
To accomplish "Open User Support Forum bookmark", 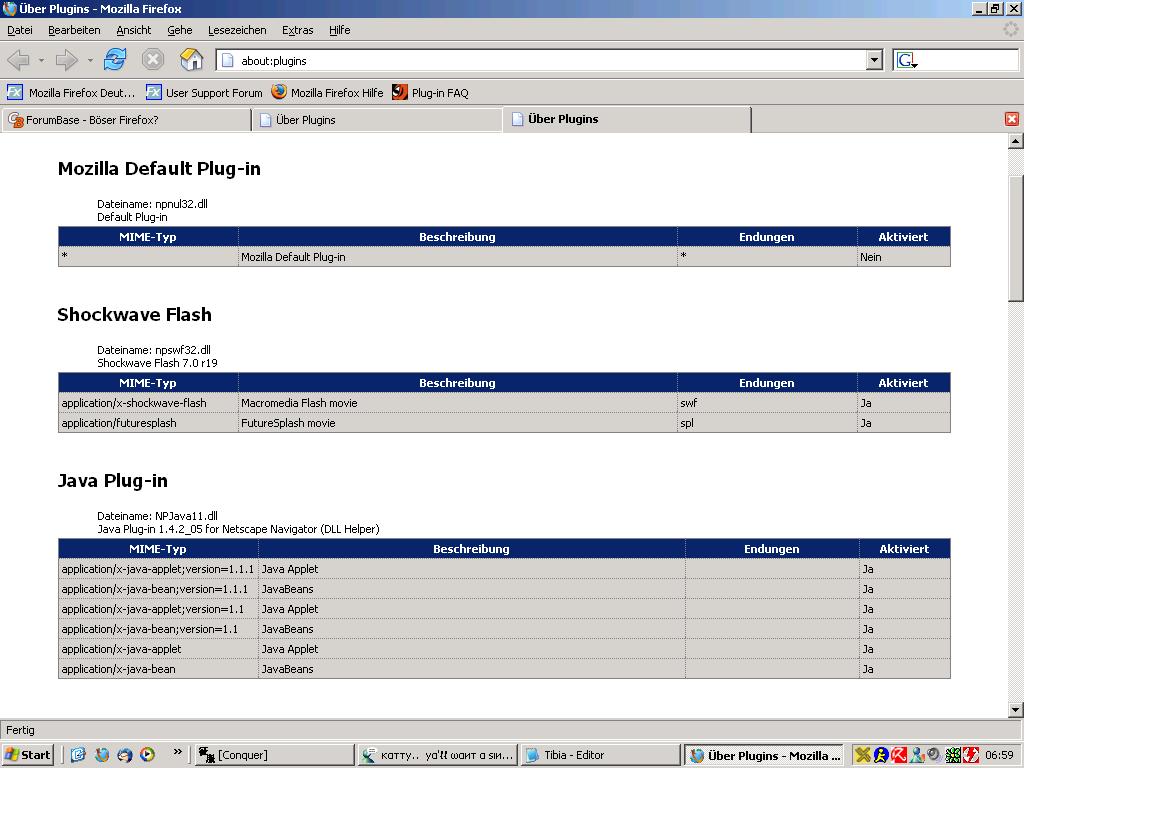I will click(x=204, y=93).
